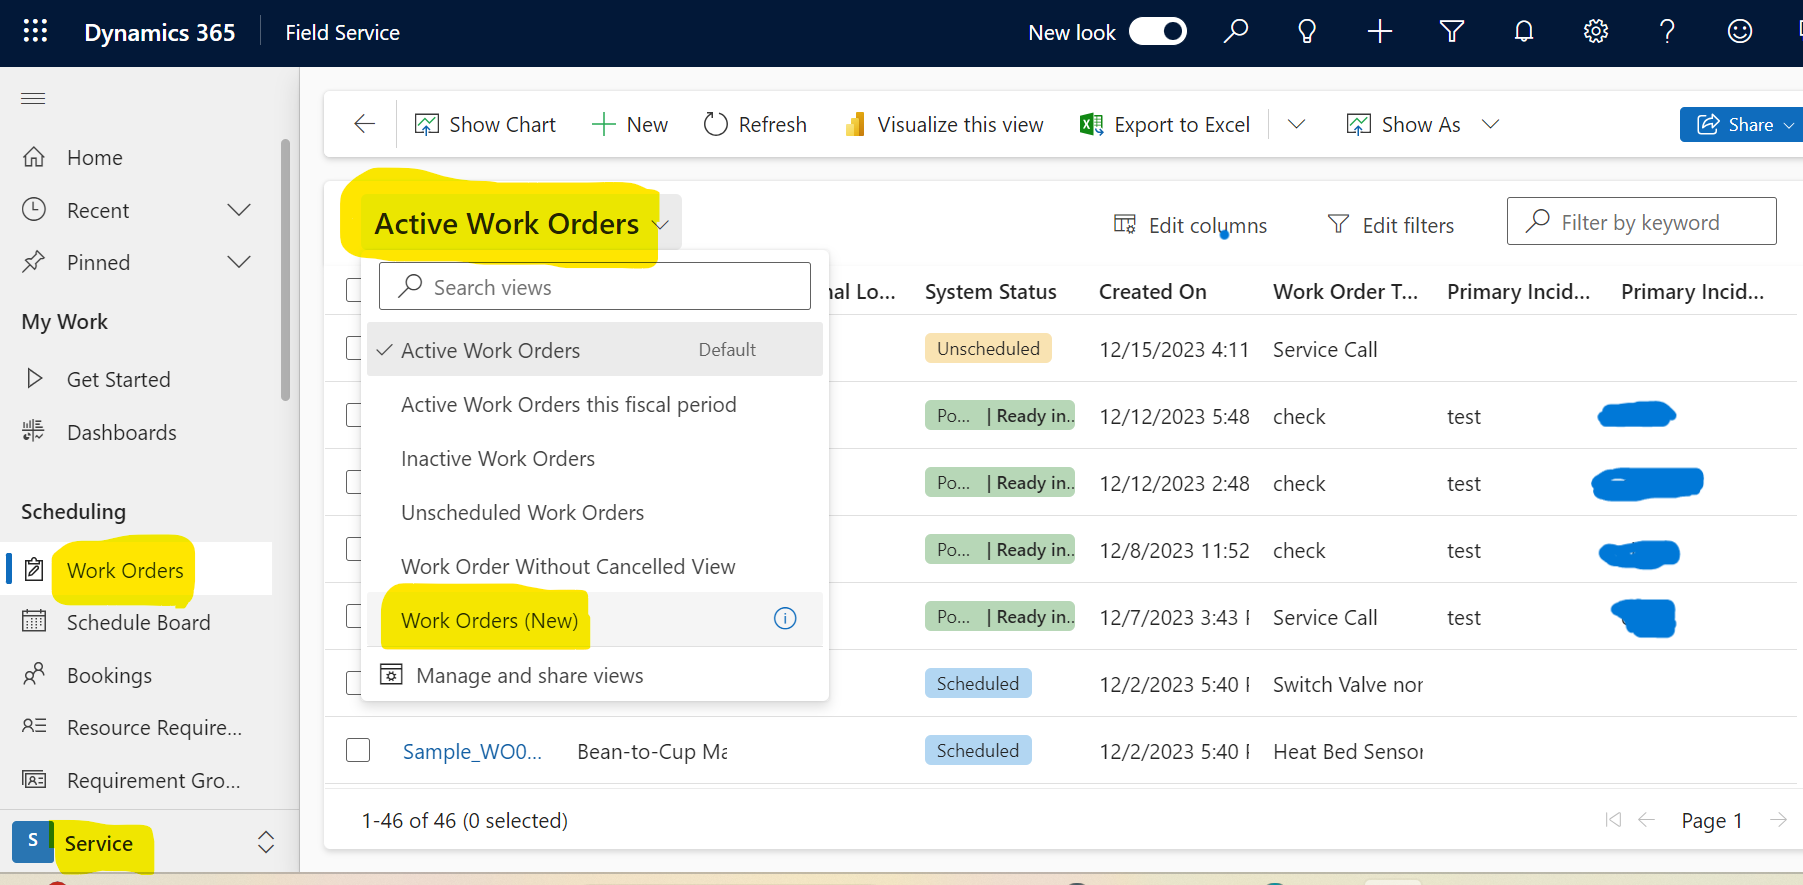
Task: Open advanced find funnel icon
Action: click(x=1451, y=32)
